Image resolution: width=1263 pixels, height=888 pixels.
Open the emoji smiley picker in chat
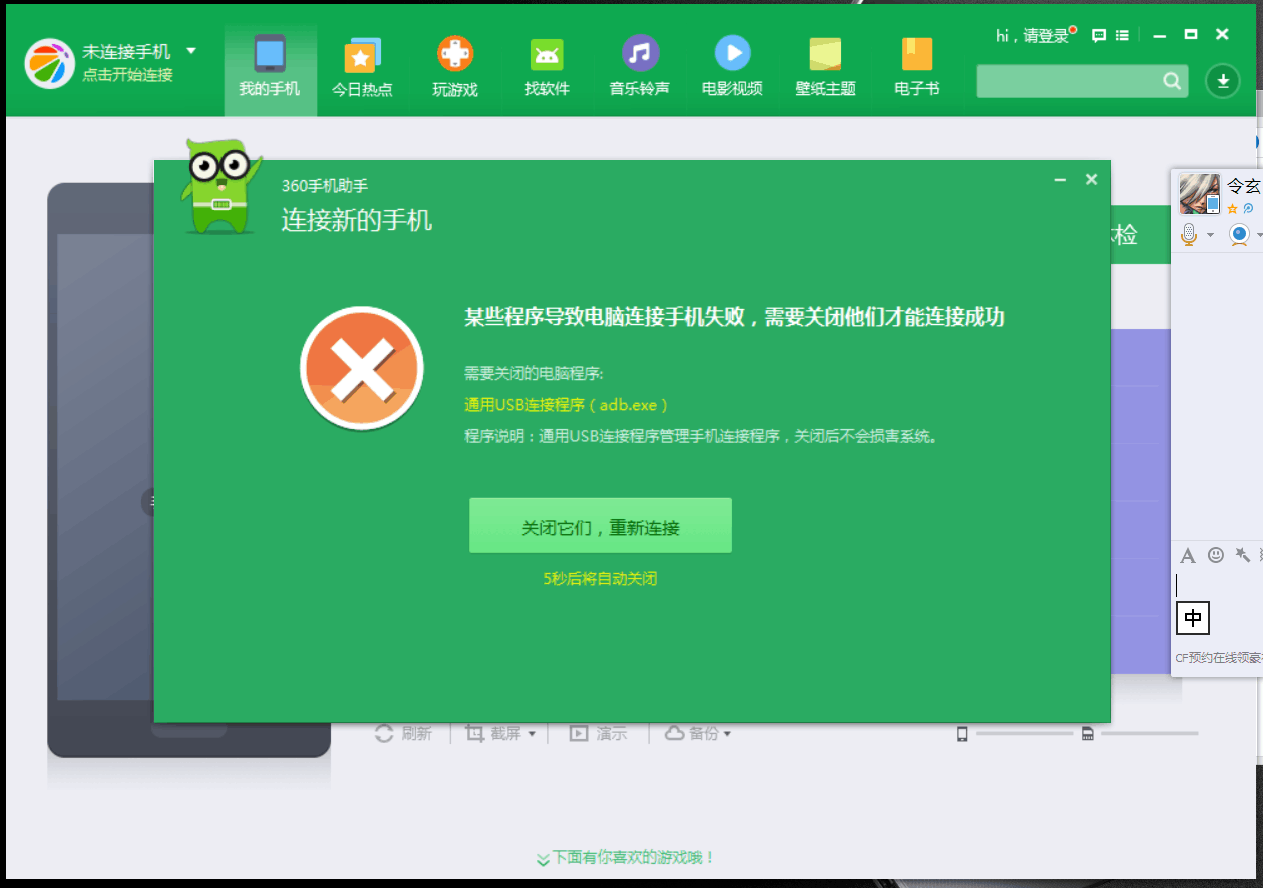pyautogui.click(x=1216, y=555)
